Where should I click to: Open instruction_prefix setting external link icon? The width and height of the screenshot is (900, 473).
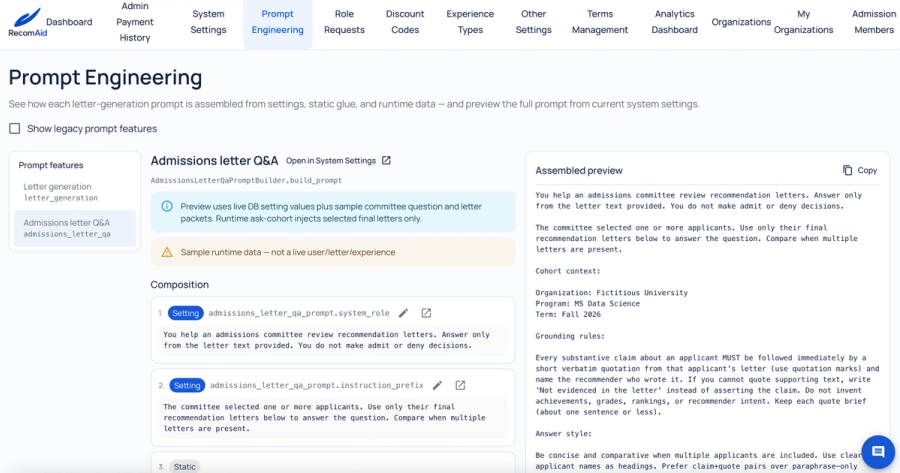[460, 385]
